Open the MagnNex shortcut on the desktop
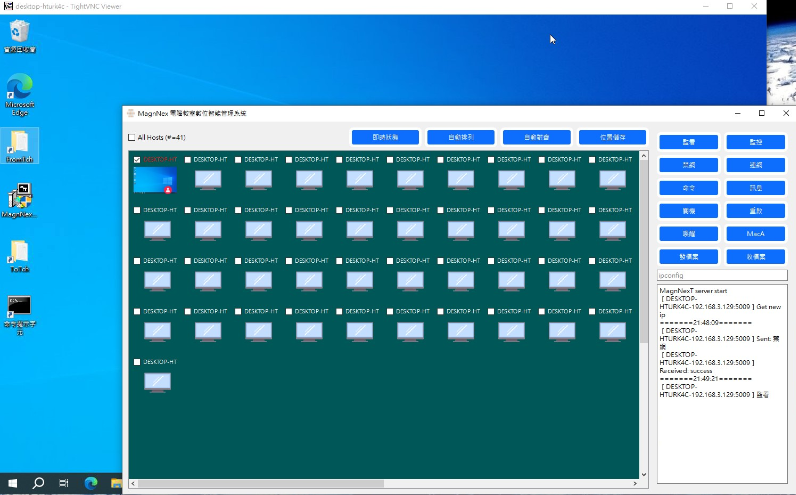Screen dimensions: 796x495 tap(19, 196)
